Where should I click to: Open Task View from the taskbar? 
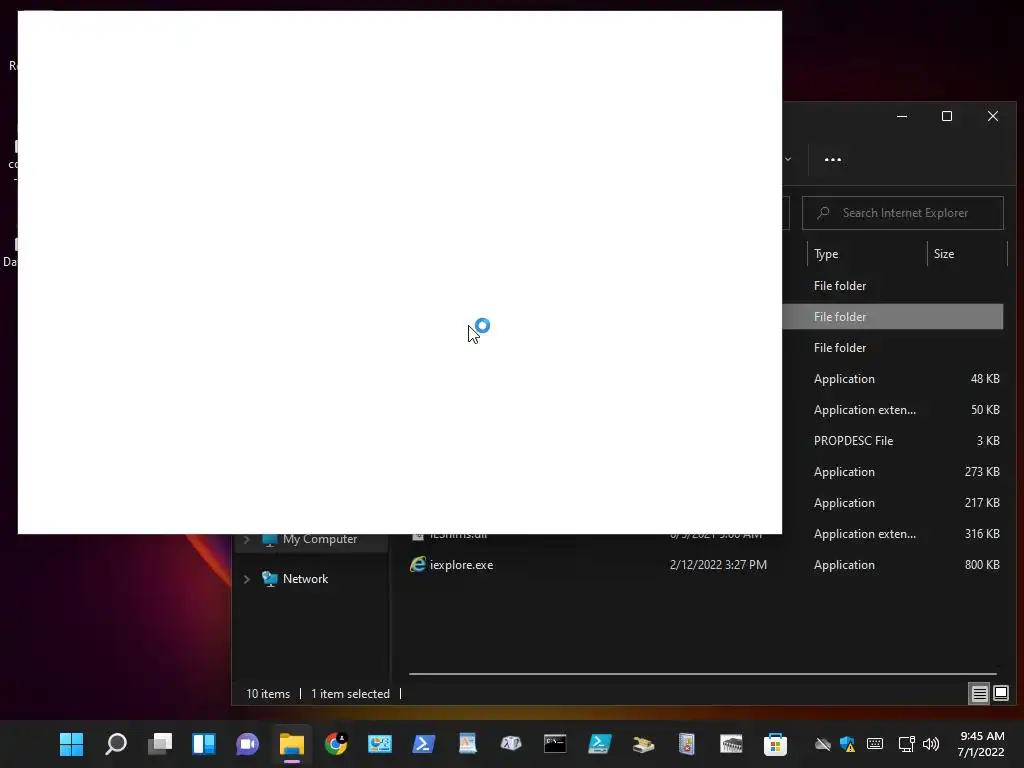[x=160, y=743]
